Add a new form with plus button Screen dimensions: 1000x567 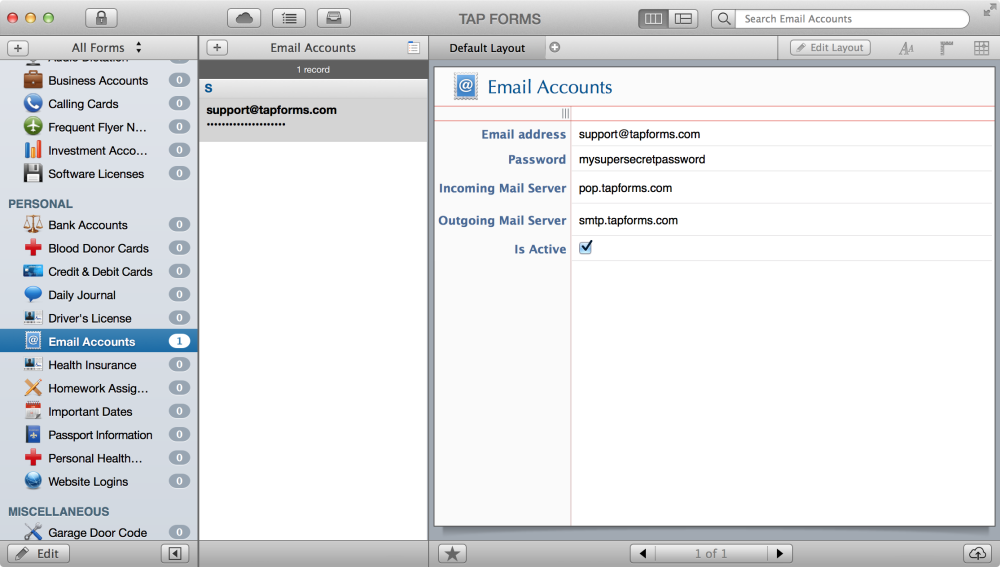[18, 48]
